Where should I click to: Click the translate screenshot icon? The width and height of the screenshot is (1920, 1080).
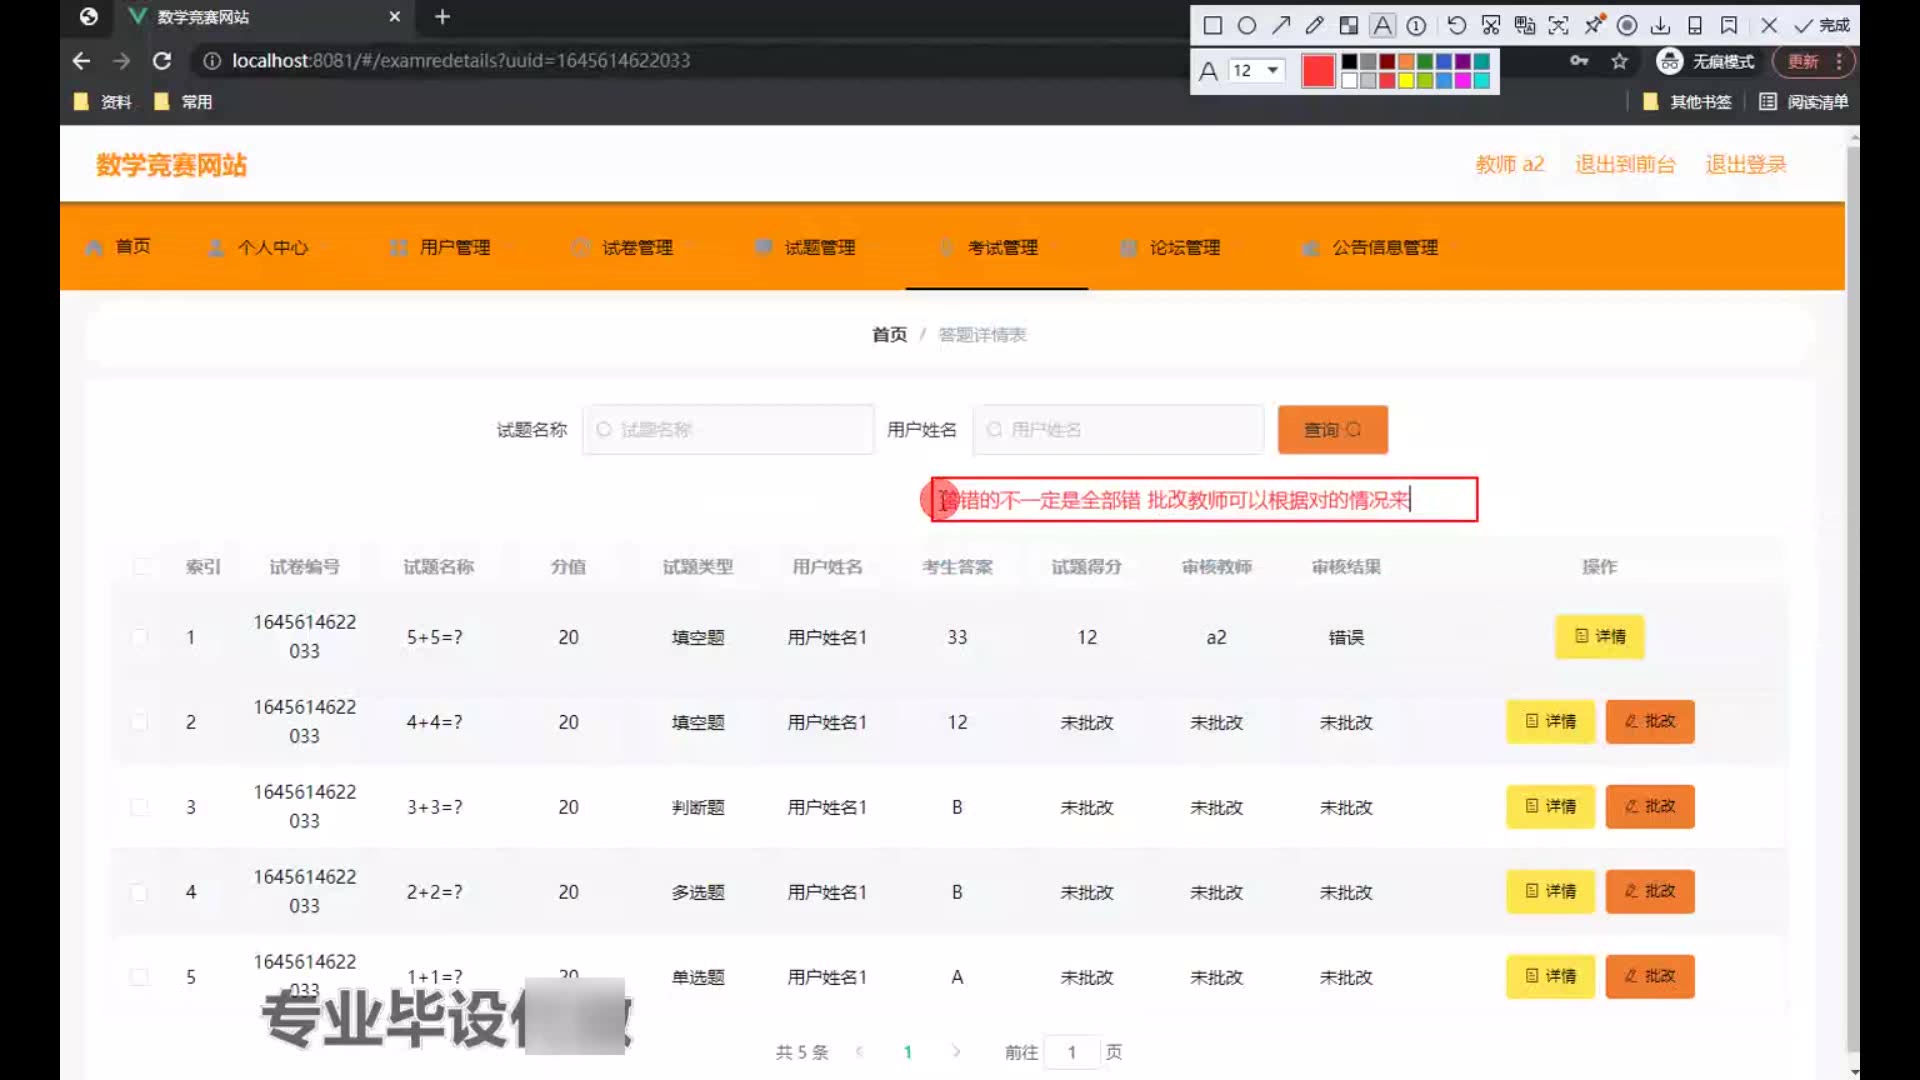click(1525, 26)
